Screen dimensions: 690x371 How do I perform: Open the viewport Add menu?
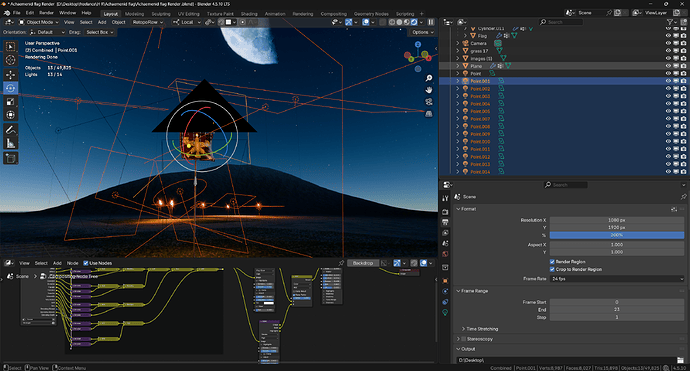(x=102, y=22)
